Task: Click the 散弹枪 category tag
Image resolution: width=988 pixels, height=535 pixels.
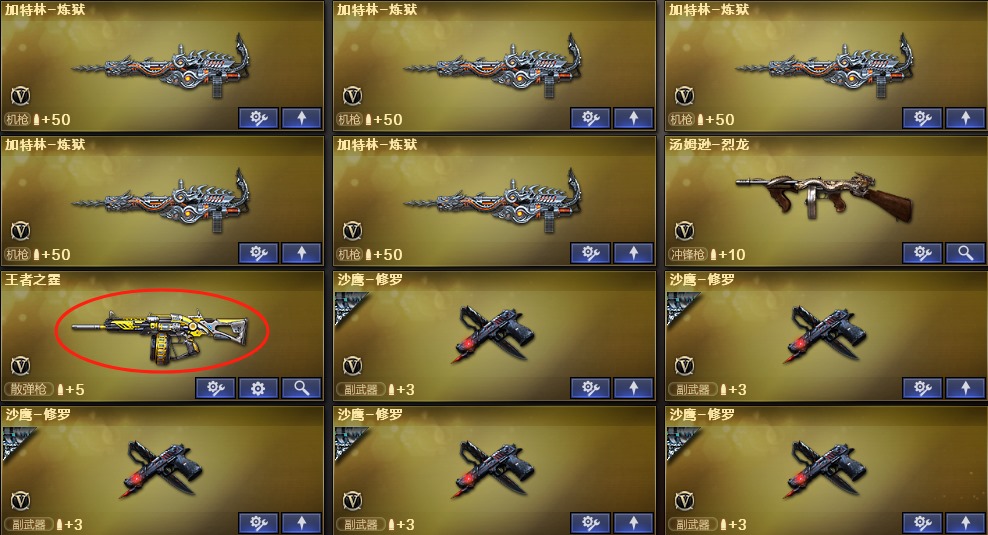Action: click(x=28, y=389)
